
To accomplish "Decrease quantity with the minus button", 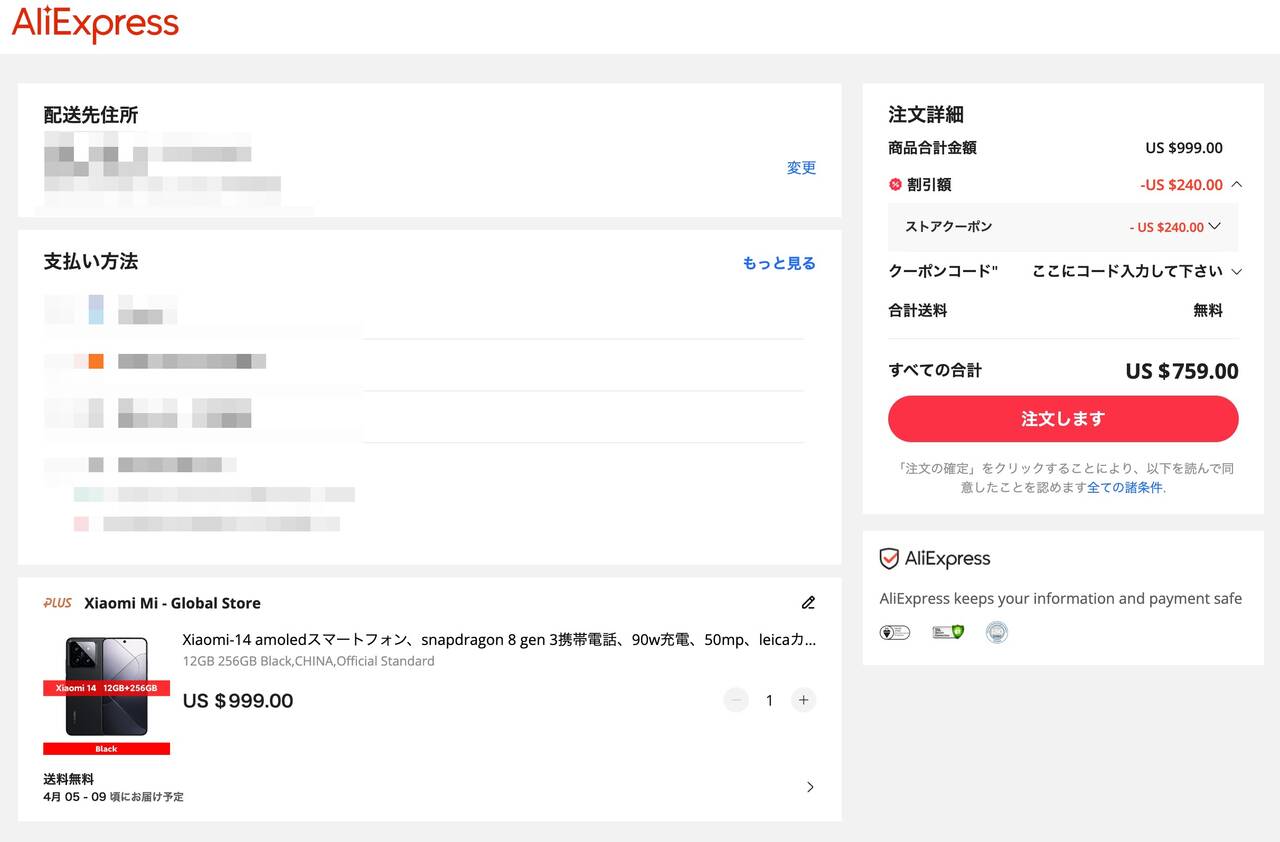I will pyautogui.click(x=736, y=700).
